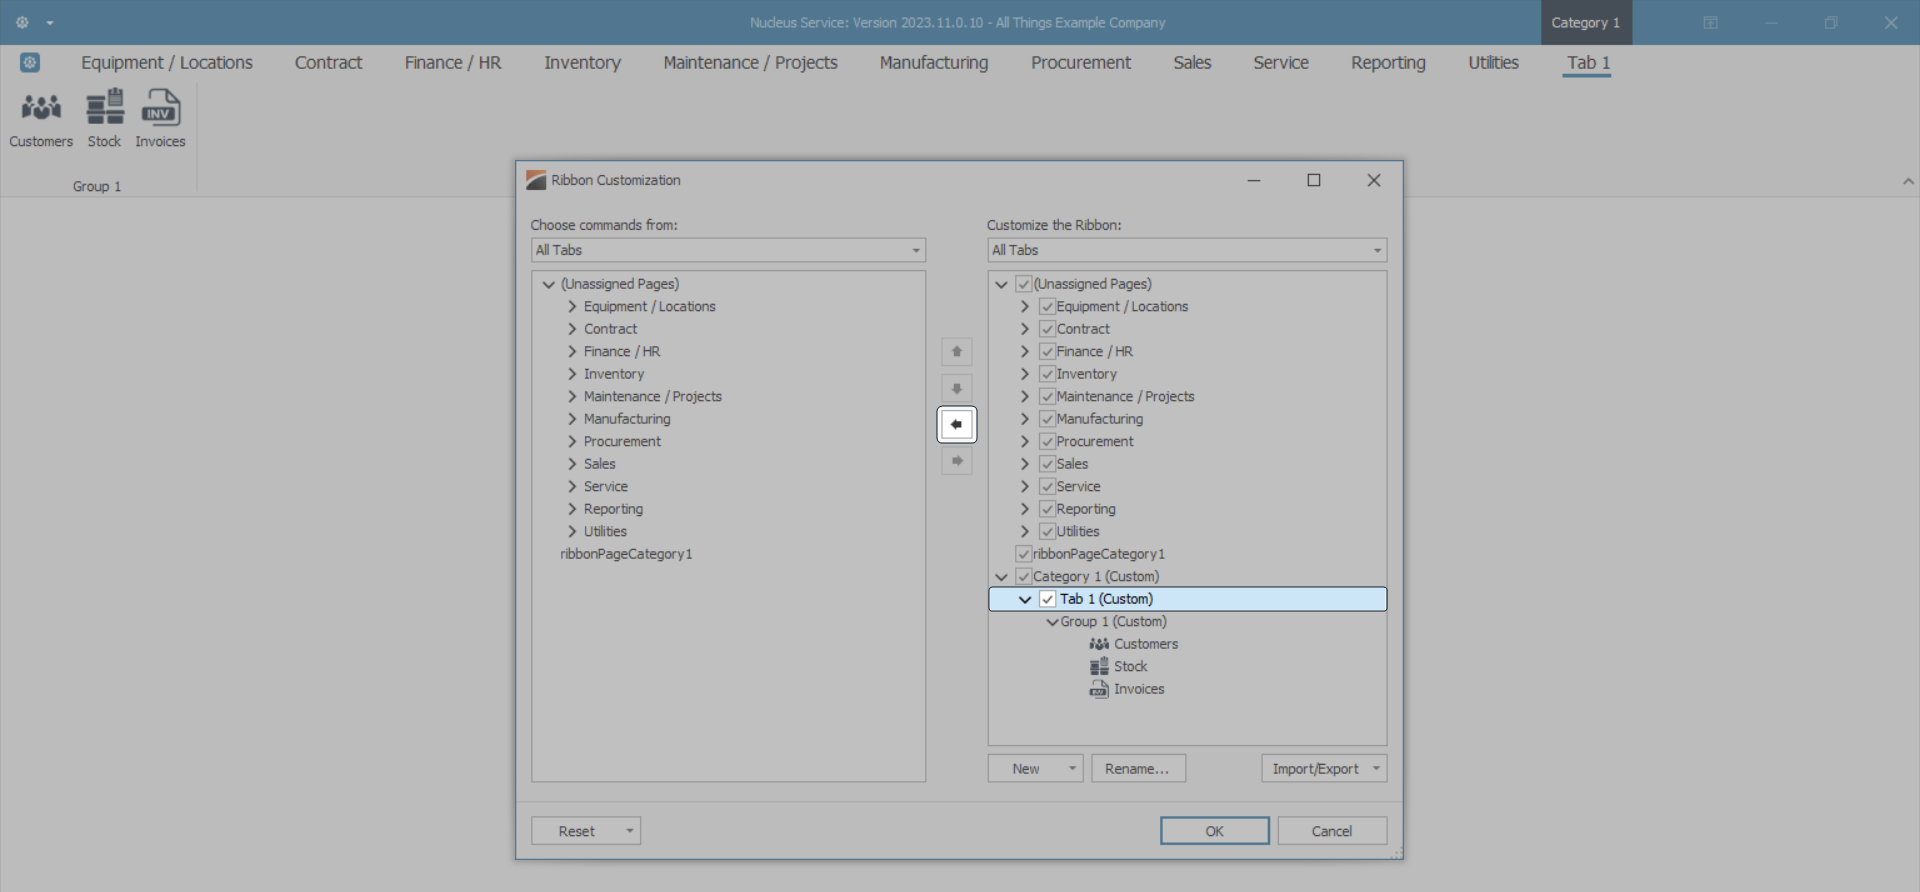Expand Service in the left tree

click(572, 487)
